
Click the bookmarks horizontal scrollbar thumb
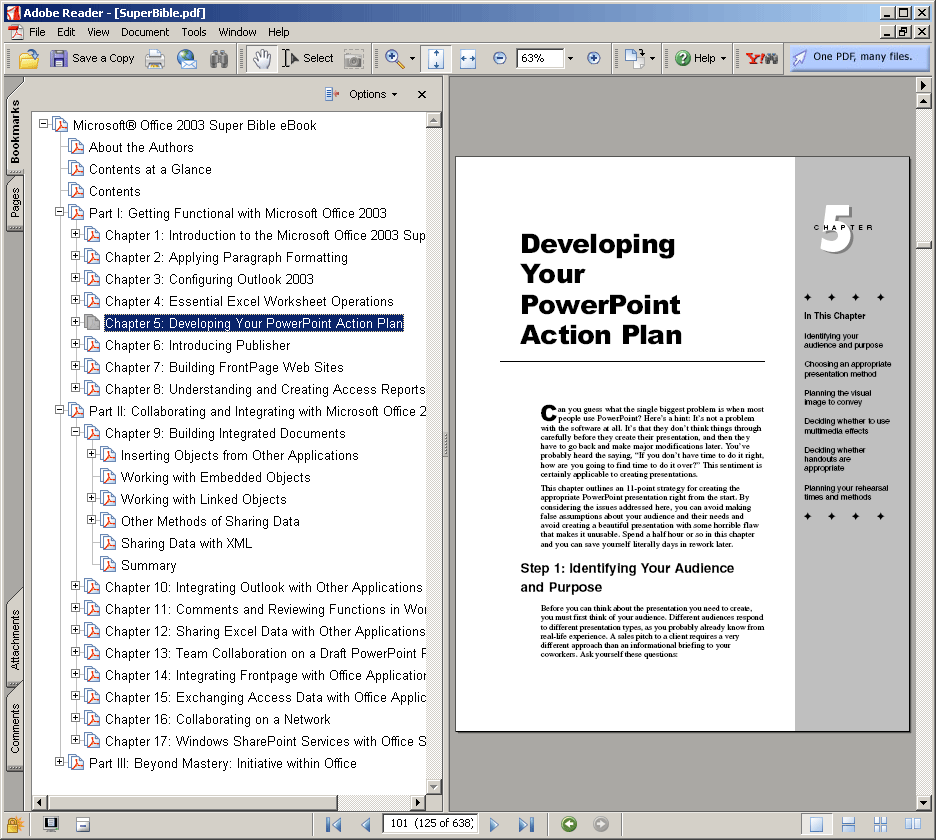tap(193, 802)
